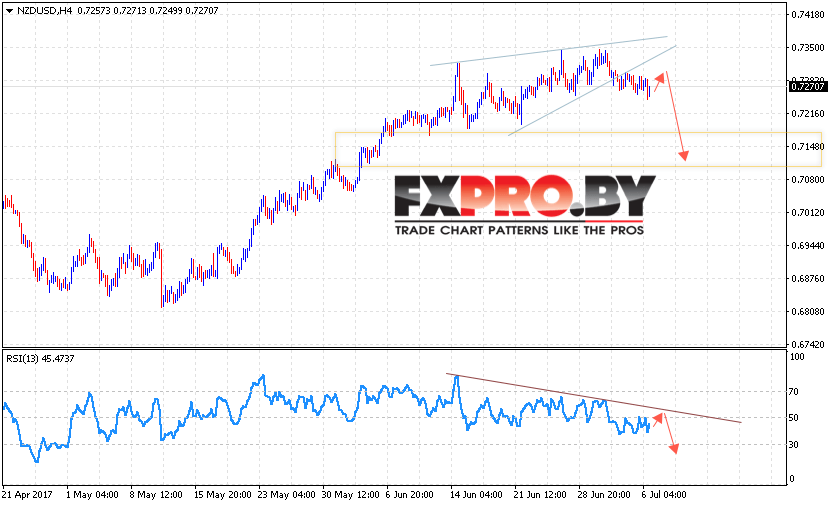Click the RSI(13) 45.4737 indicator label

click(40, 358)
